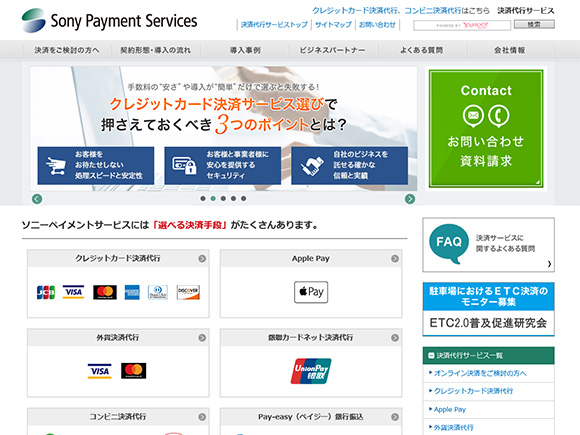Viewport: 580px width, 435px height.
Task: Click 銀聯カードネット決済代行 card title
Action: click(311, 337)
